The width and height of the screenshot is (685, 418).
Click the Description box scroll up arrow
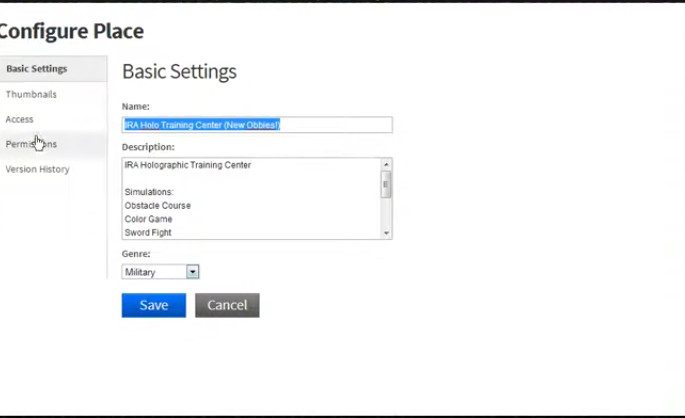click(386, 165)
